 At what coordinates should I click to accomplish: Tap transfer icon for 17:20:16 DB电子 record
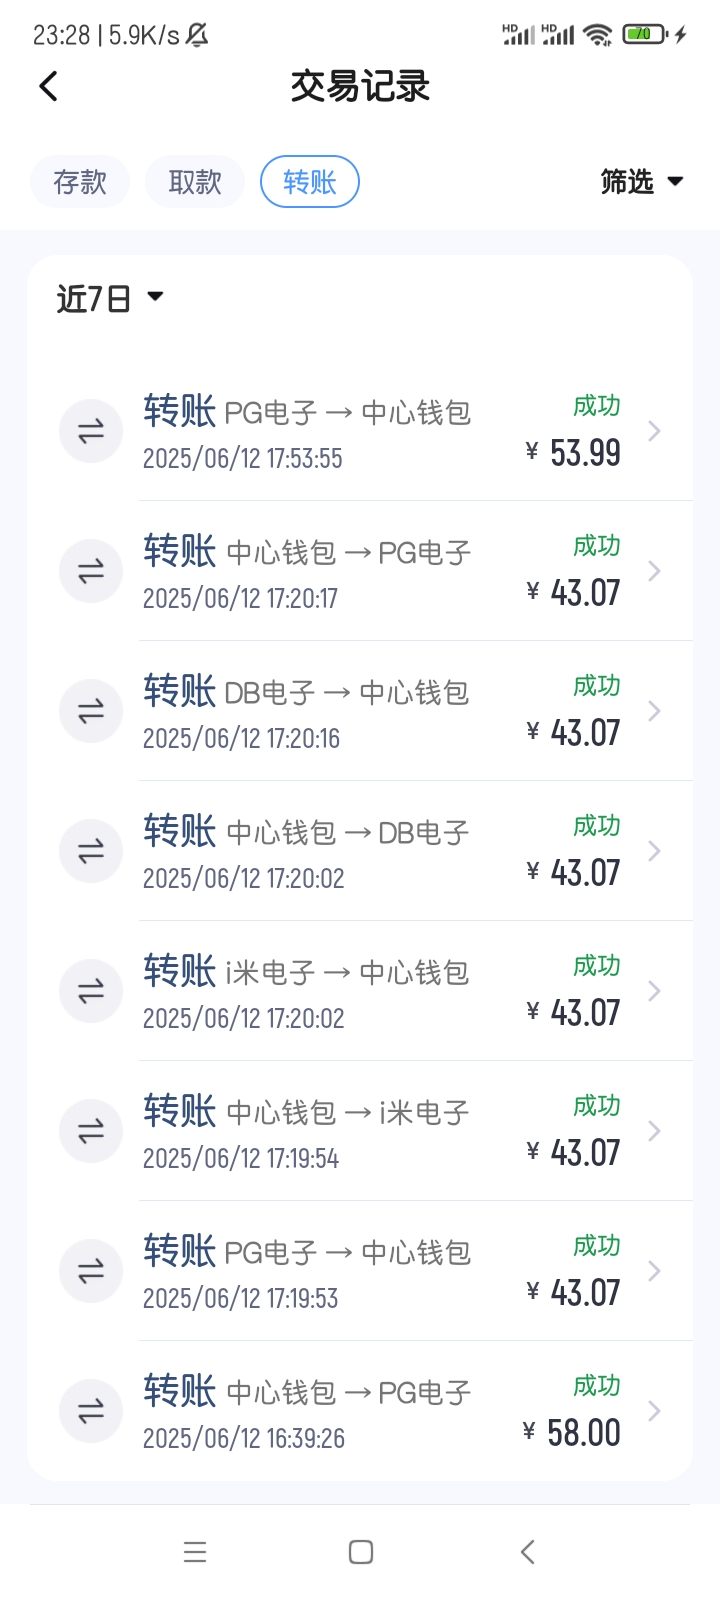coord(91,711)
